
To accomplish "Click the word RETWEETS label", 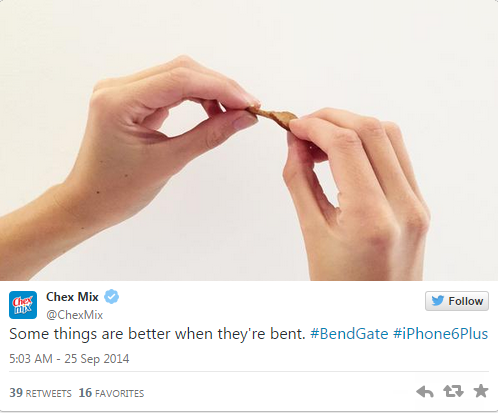I will tap(49, 394).
